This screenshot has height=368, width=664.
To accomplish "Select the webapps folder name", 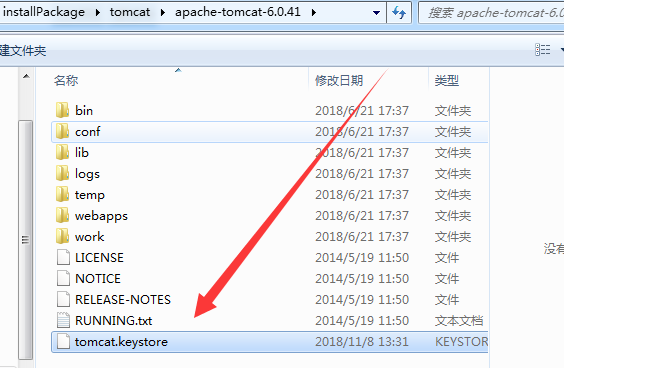I will [101, 216].
